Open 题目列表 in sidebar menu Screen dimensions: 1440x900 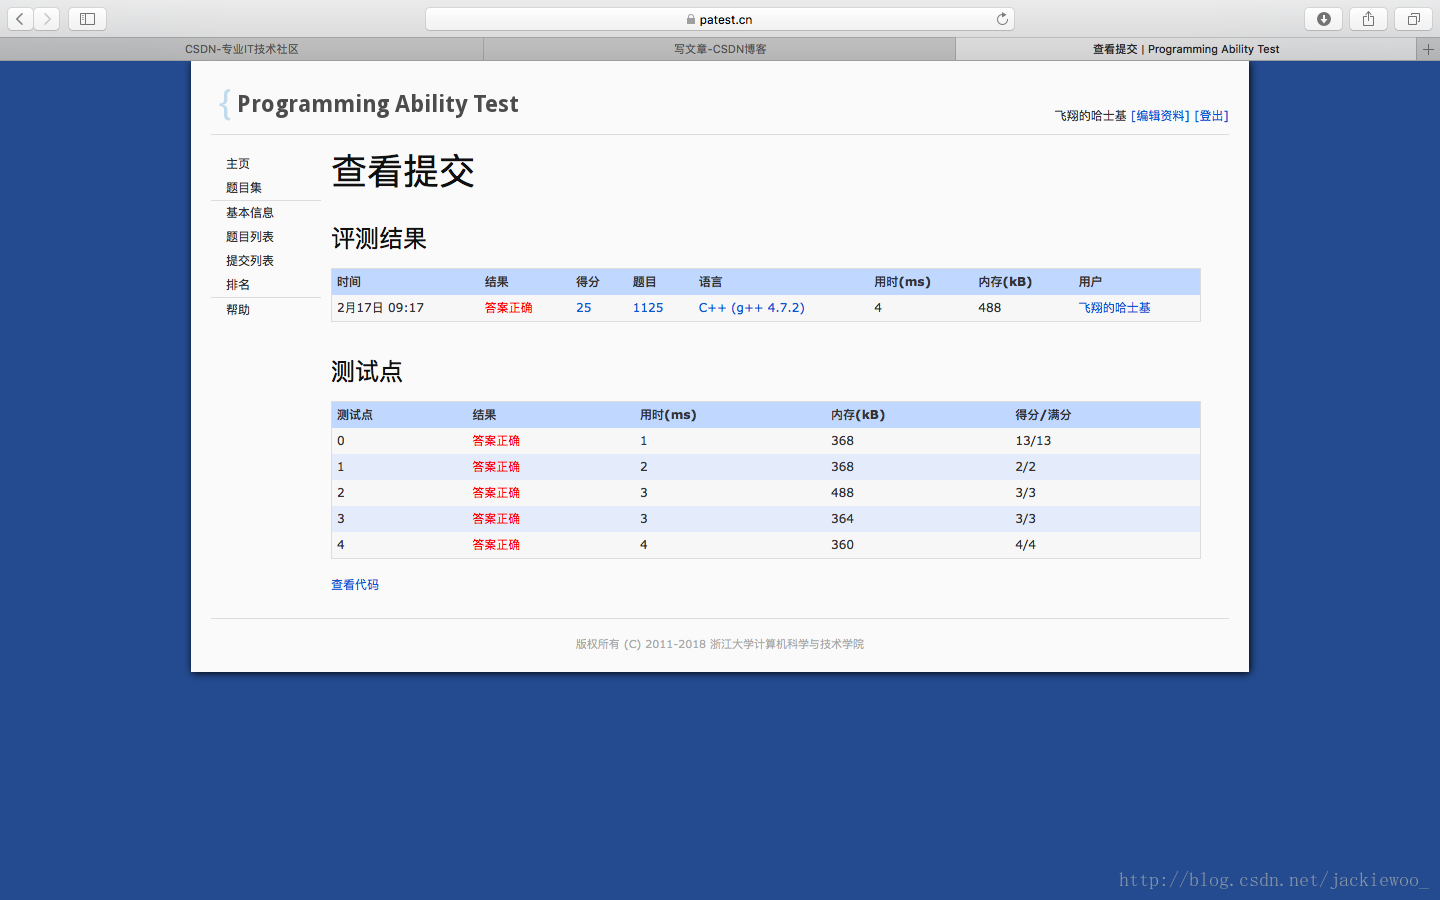(250, 237)
